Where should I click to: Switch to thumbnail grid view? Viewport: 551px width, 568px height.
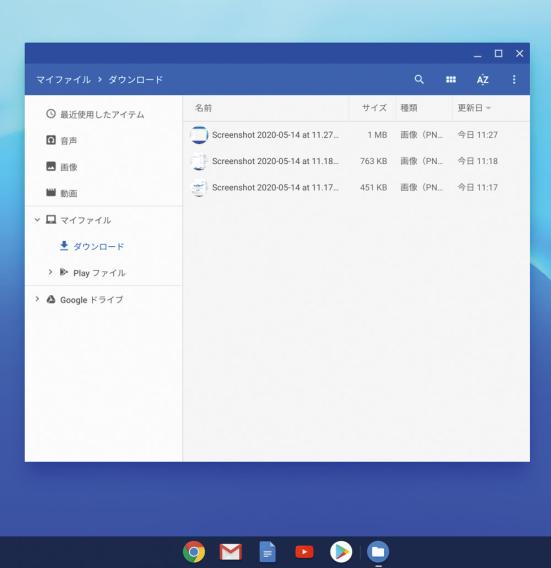pos(451,79)
